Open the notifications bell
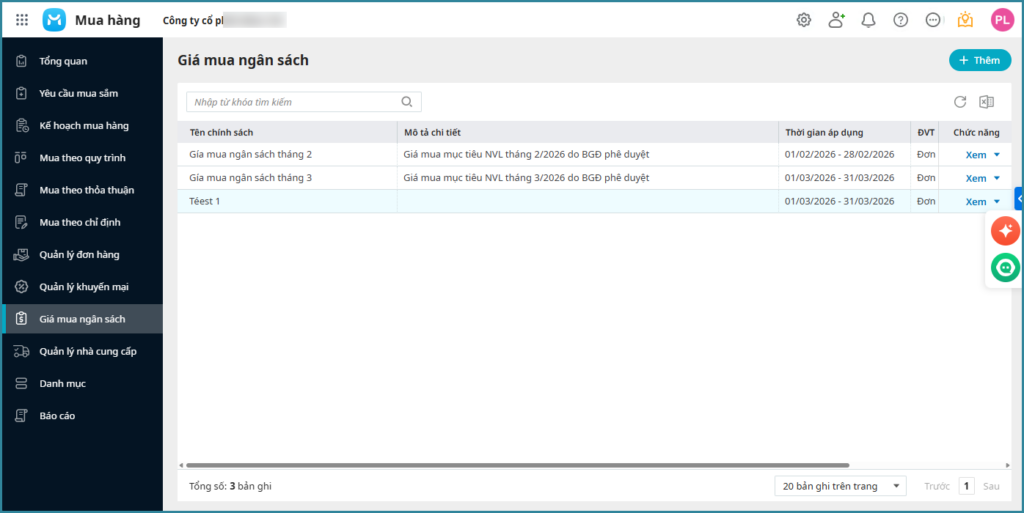 [x=869, y=20]
